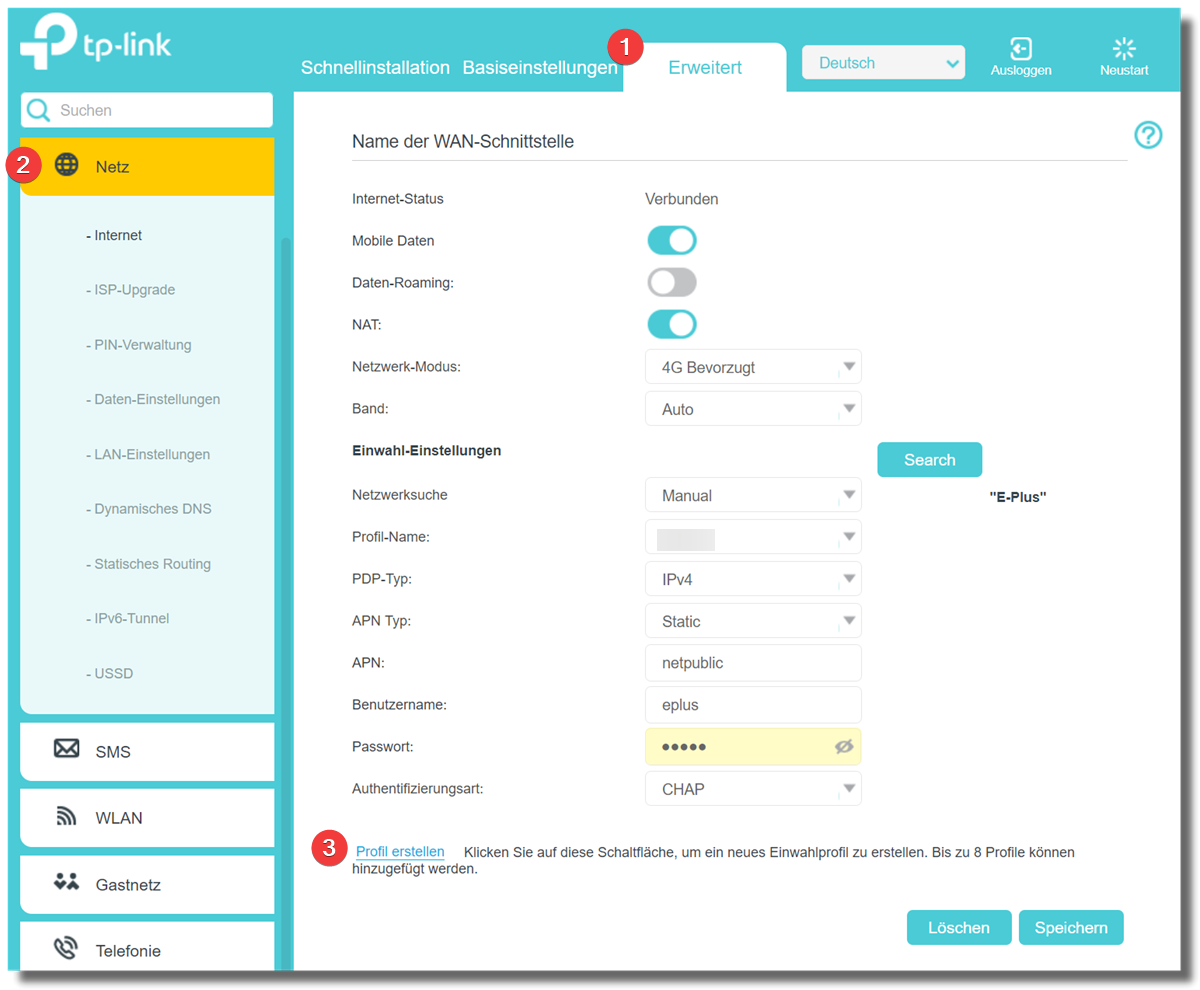Open the help question mark icon
The height and width of the screenshot is (990, 1200).
click(x=1148, y=135)
